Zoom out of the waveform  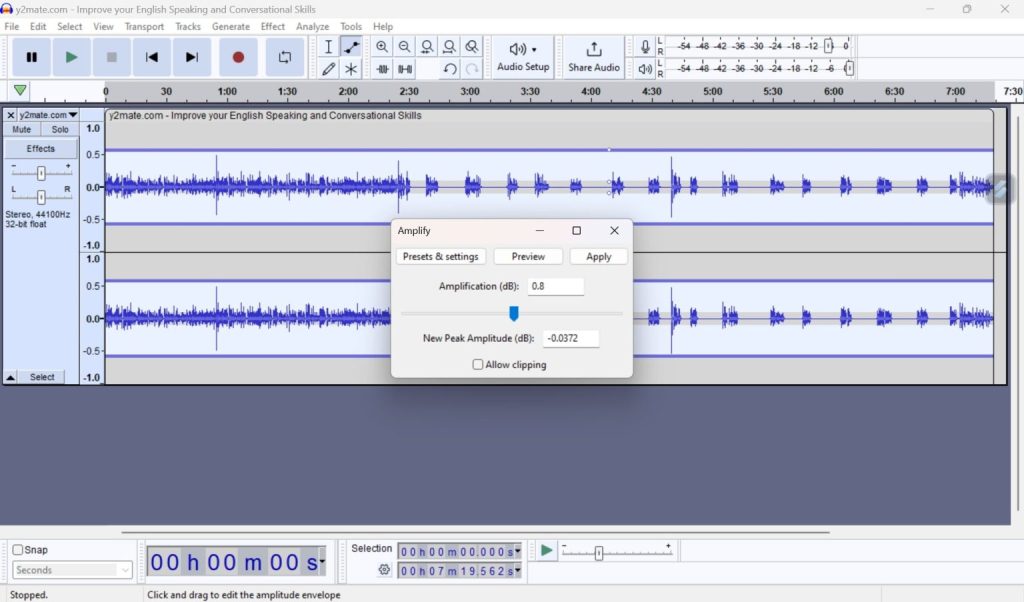pos(404,46)
